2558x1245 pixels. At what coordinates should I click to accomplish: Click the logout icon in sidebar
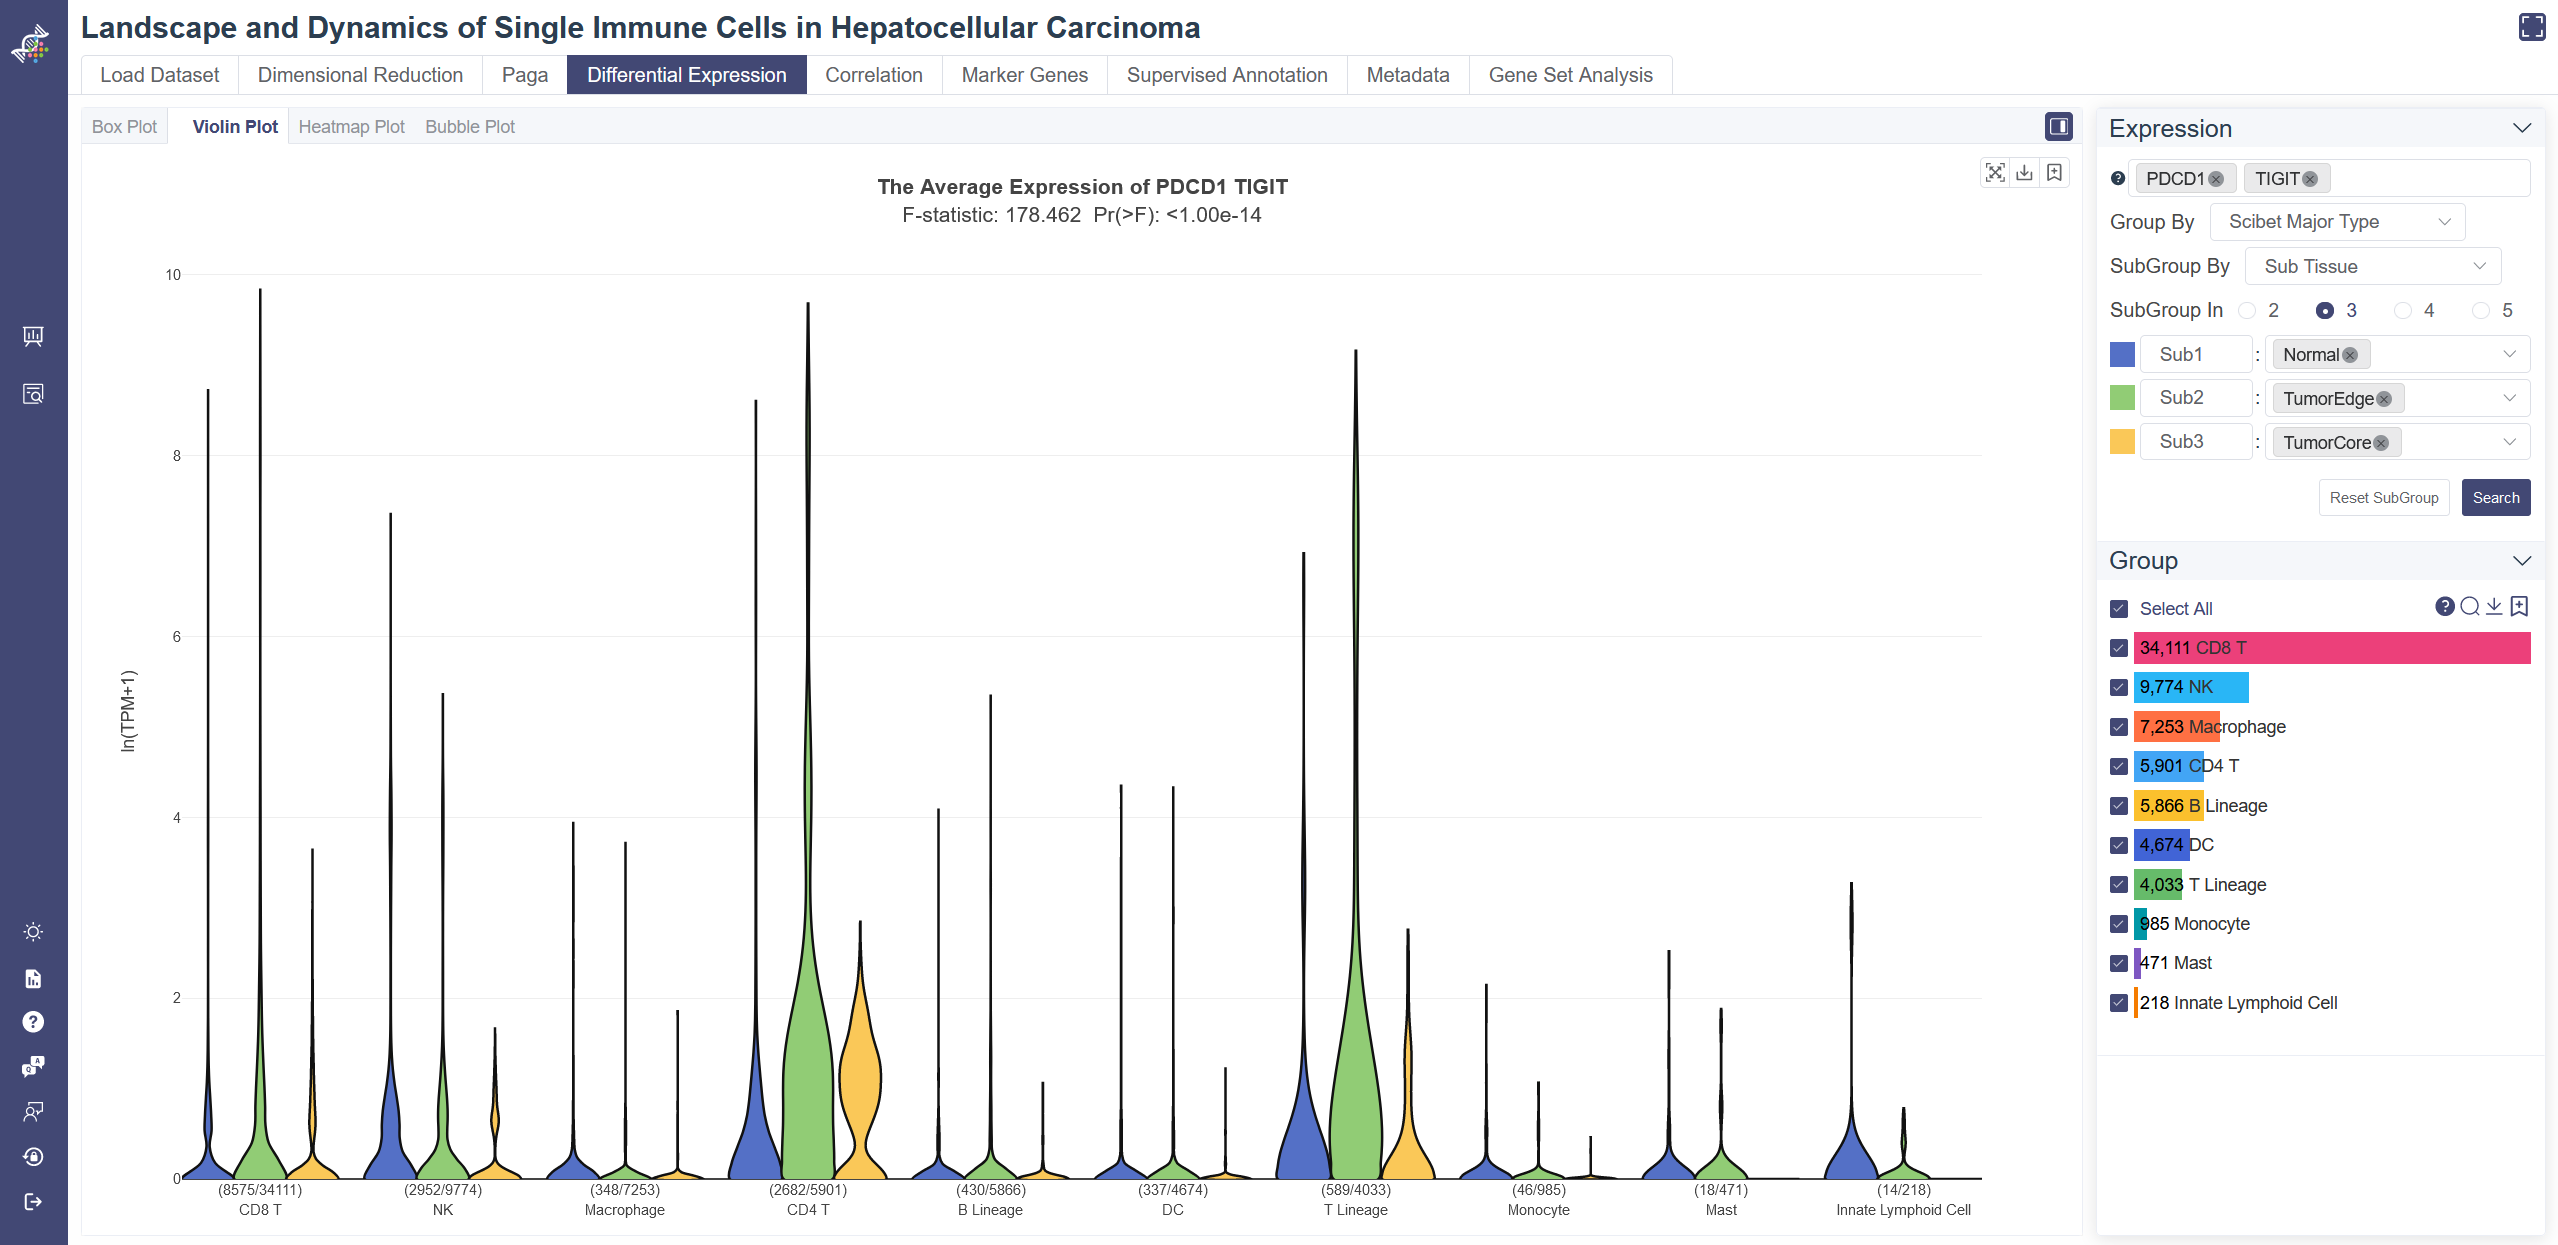point(33,1201)
